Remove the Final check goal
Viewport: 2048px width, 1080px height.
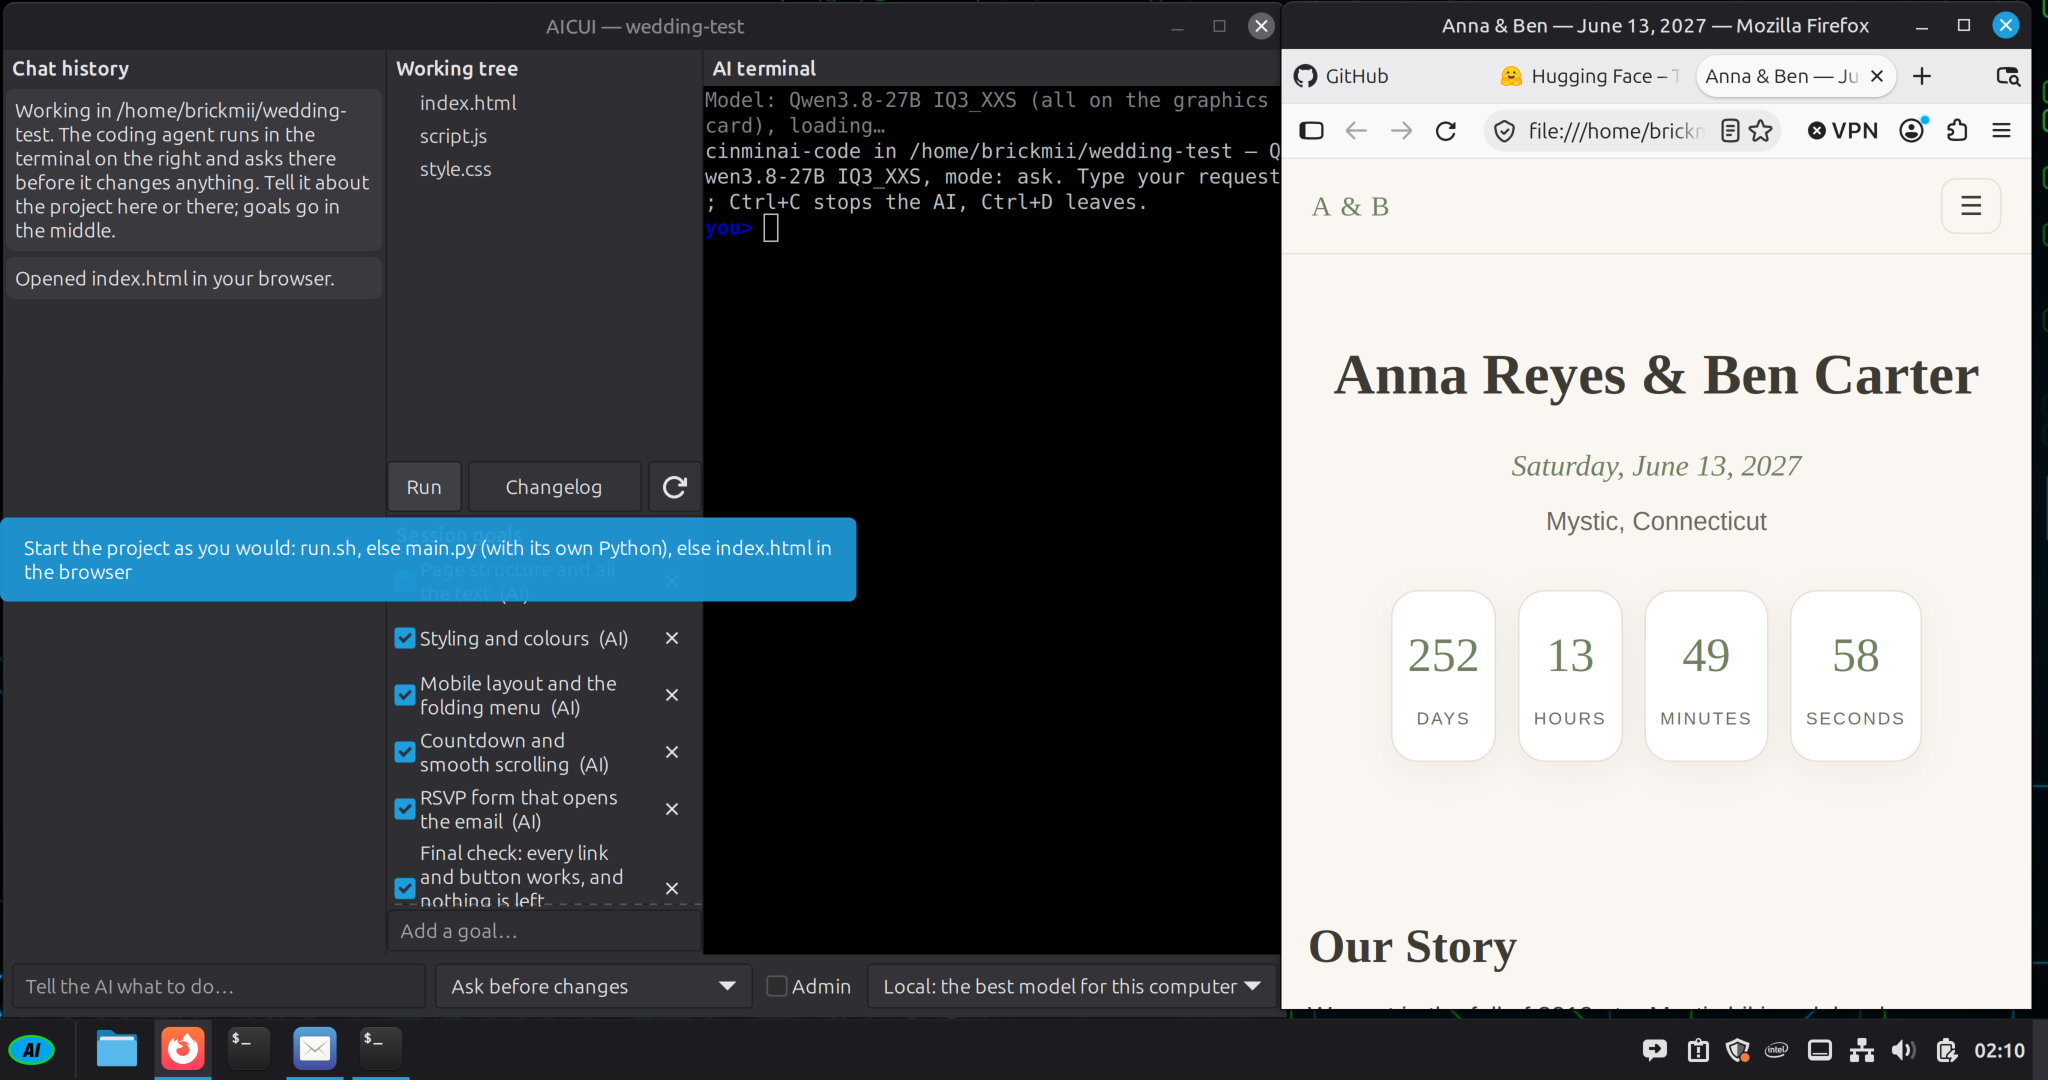point(672,888)
